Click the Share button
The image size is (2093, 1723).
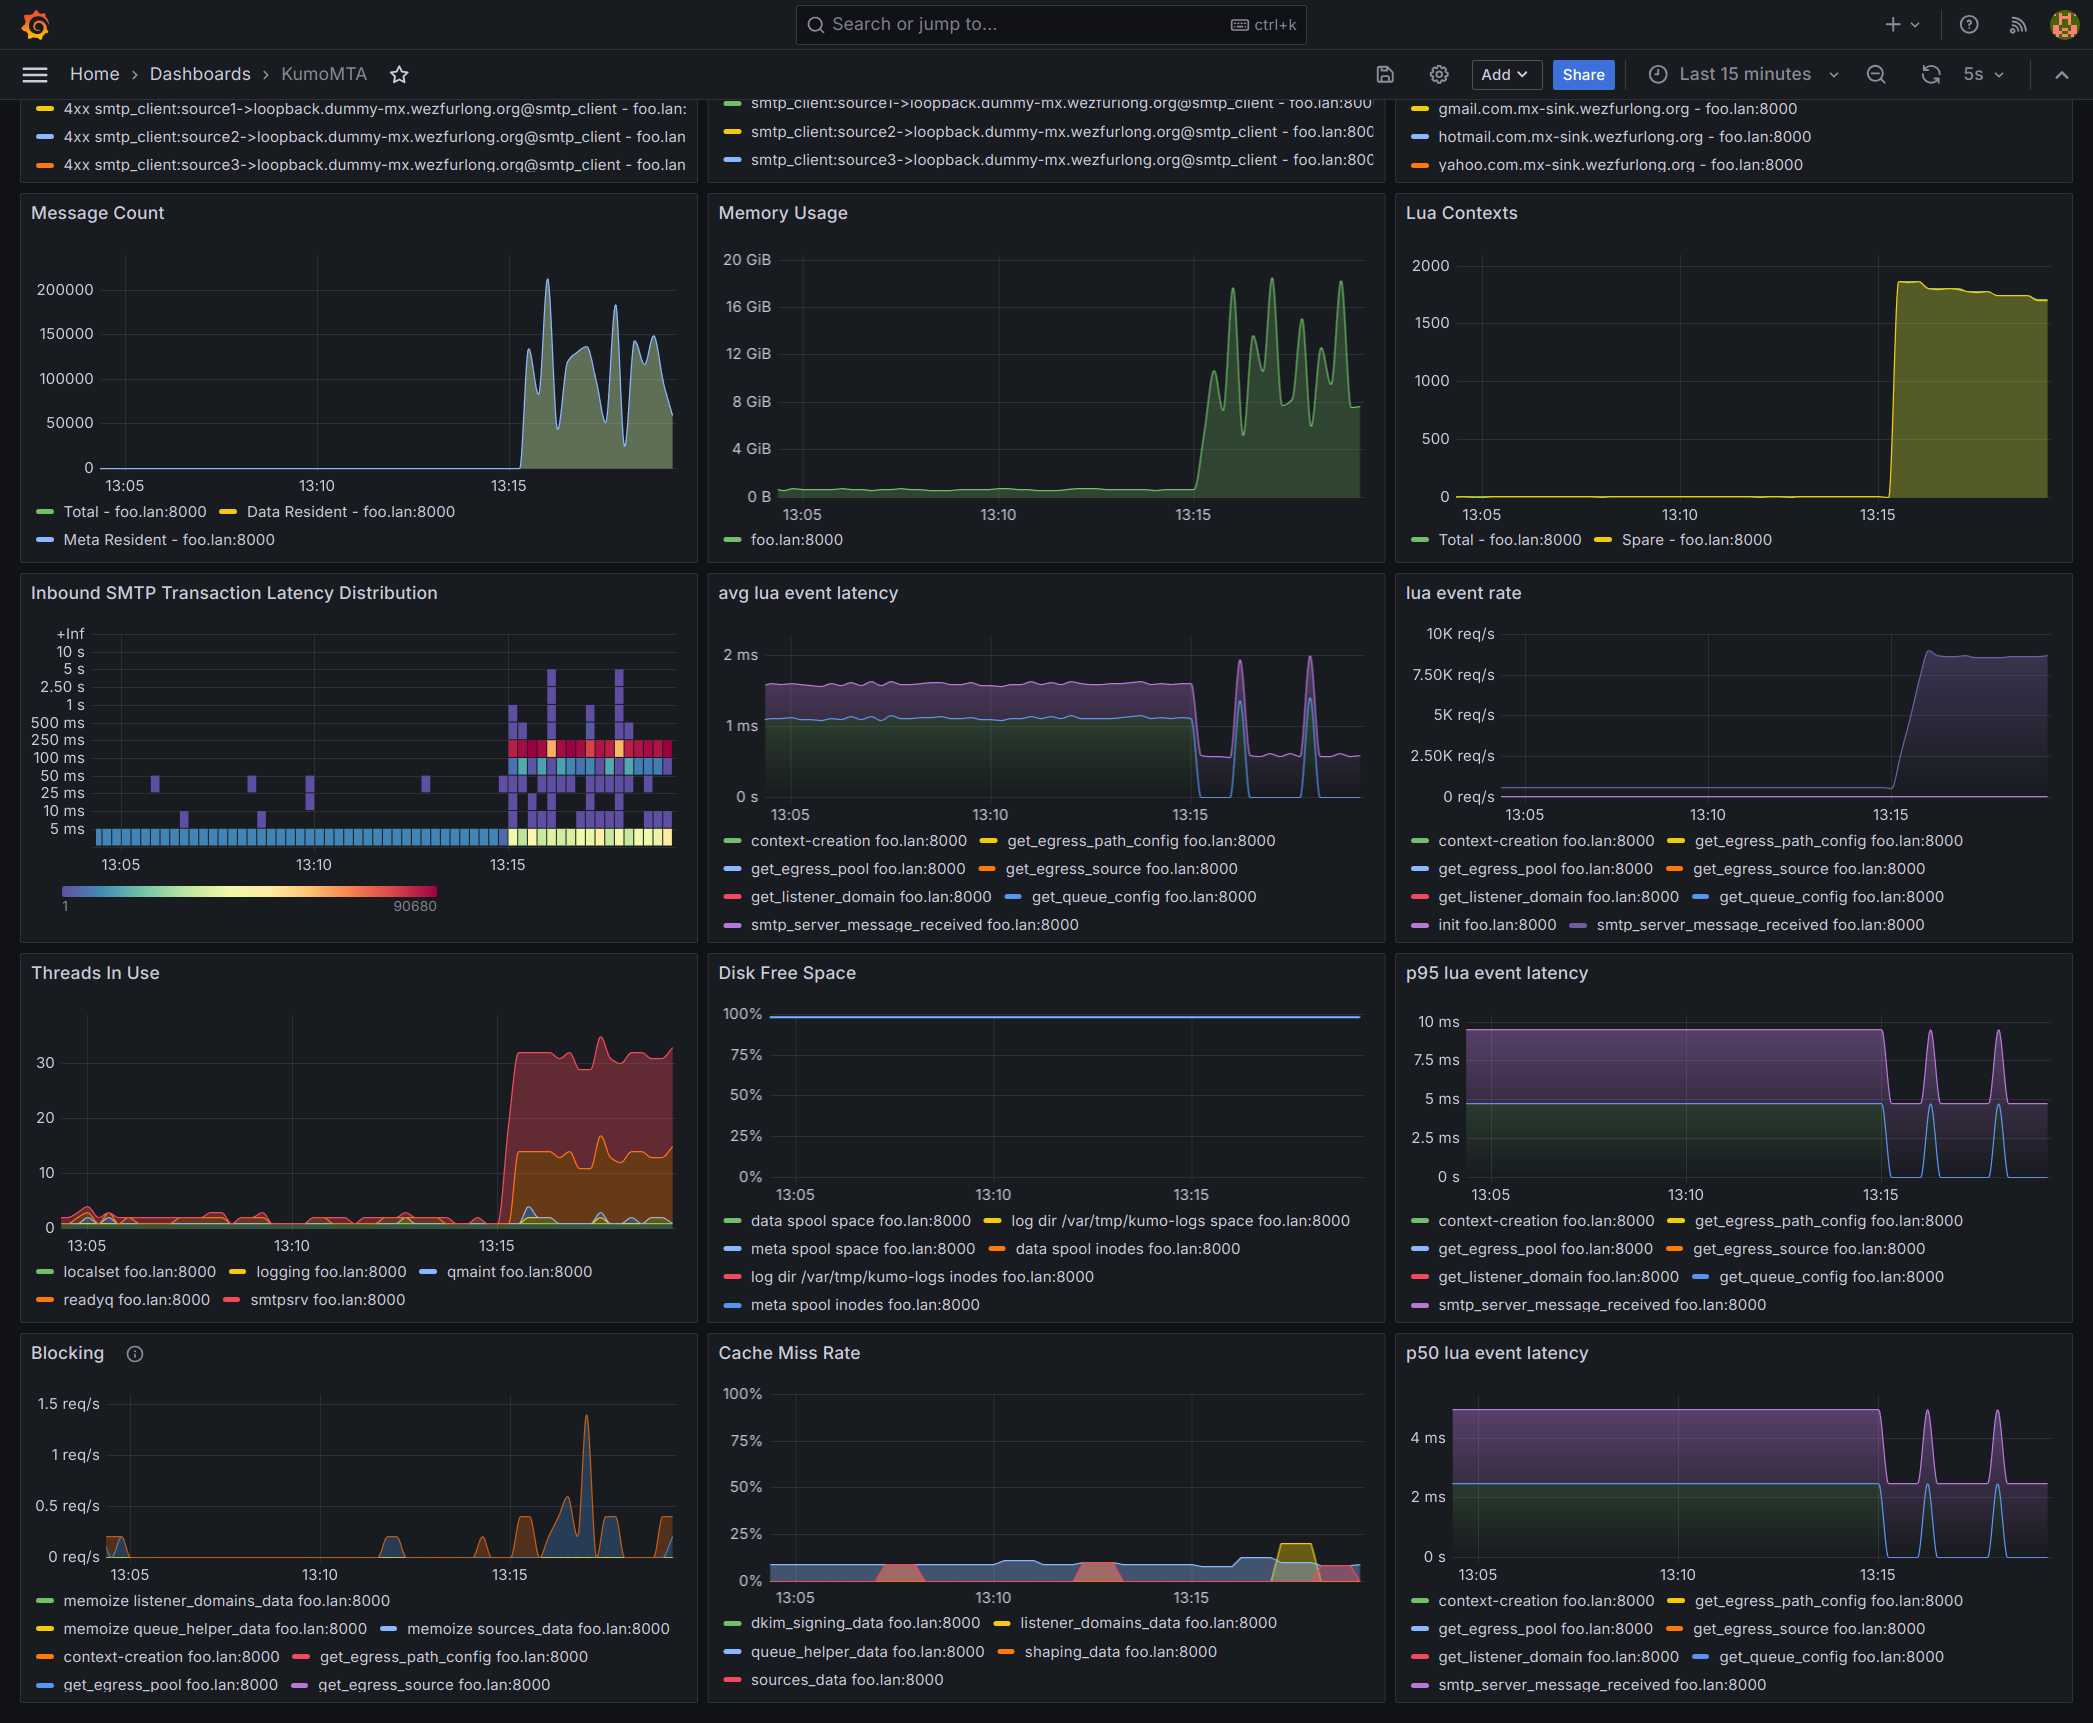tap(1583, 74)
